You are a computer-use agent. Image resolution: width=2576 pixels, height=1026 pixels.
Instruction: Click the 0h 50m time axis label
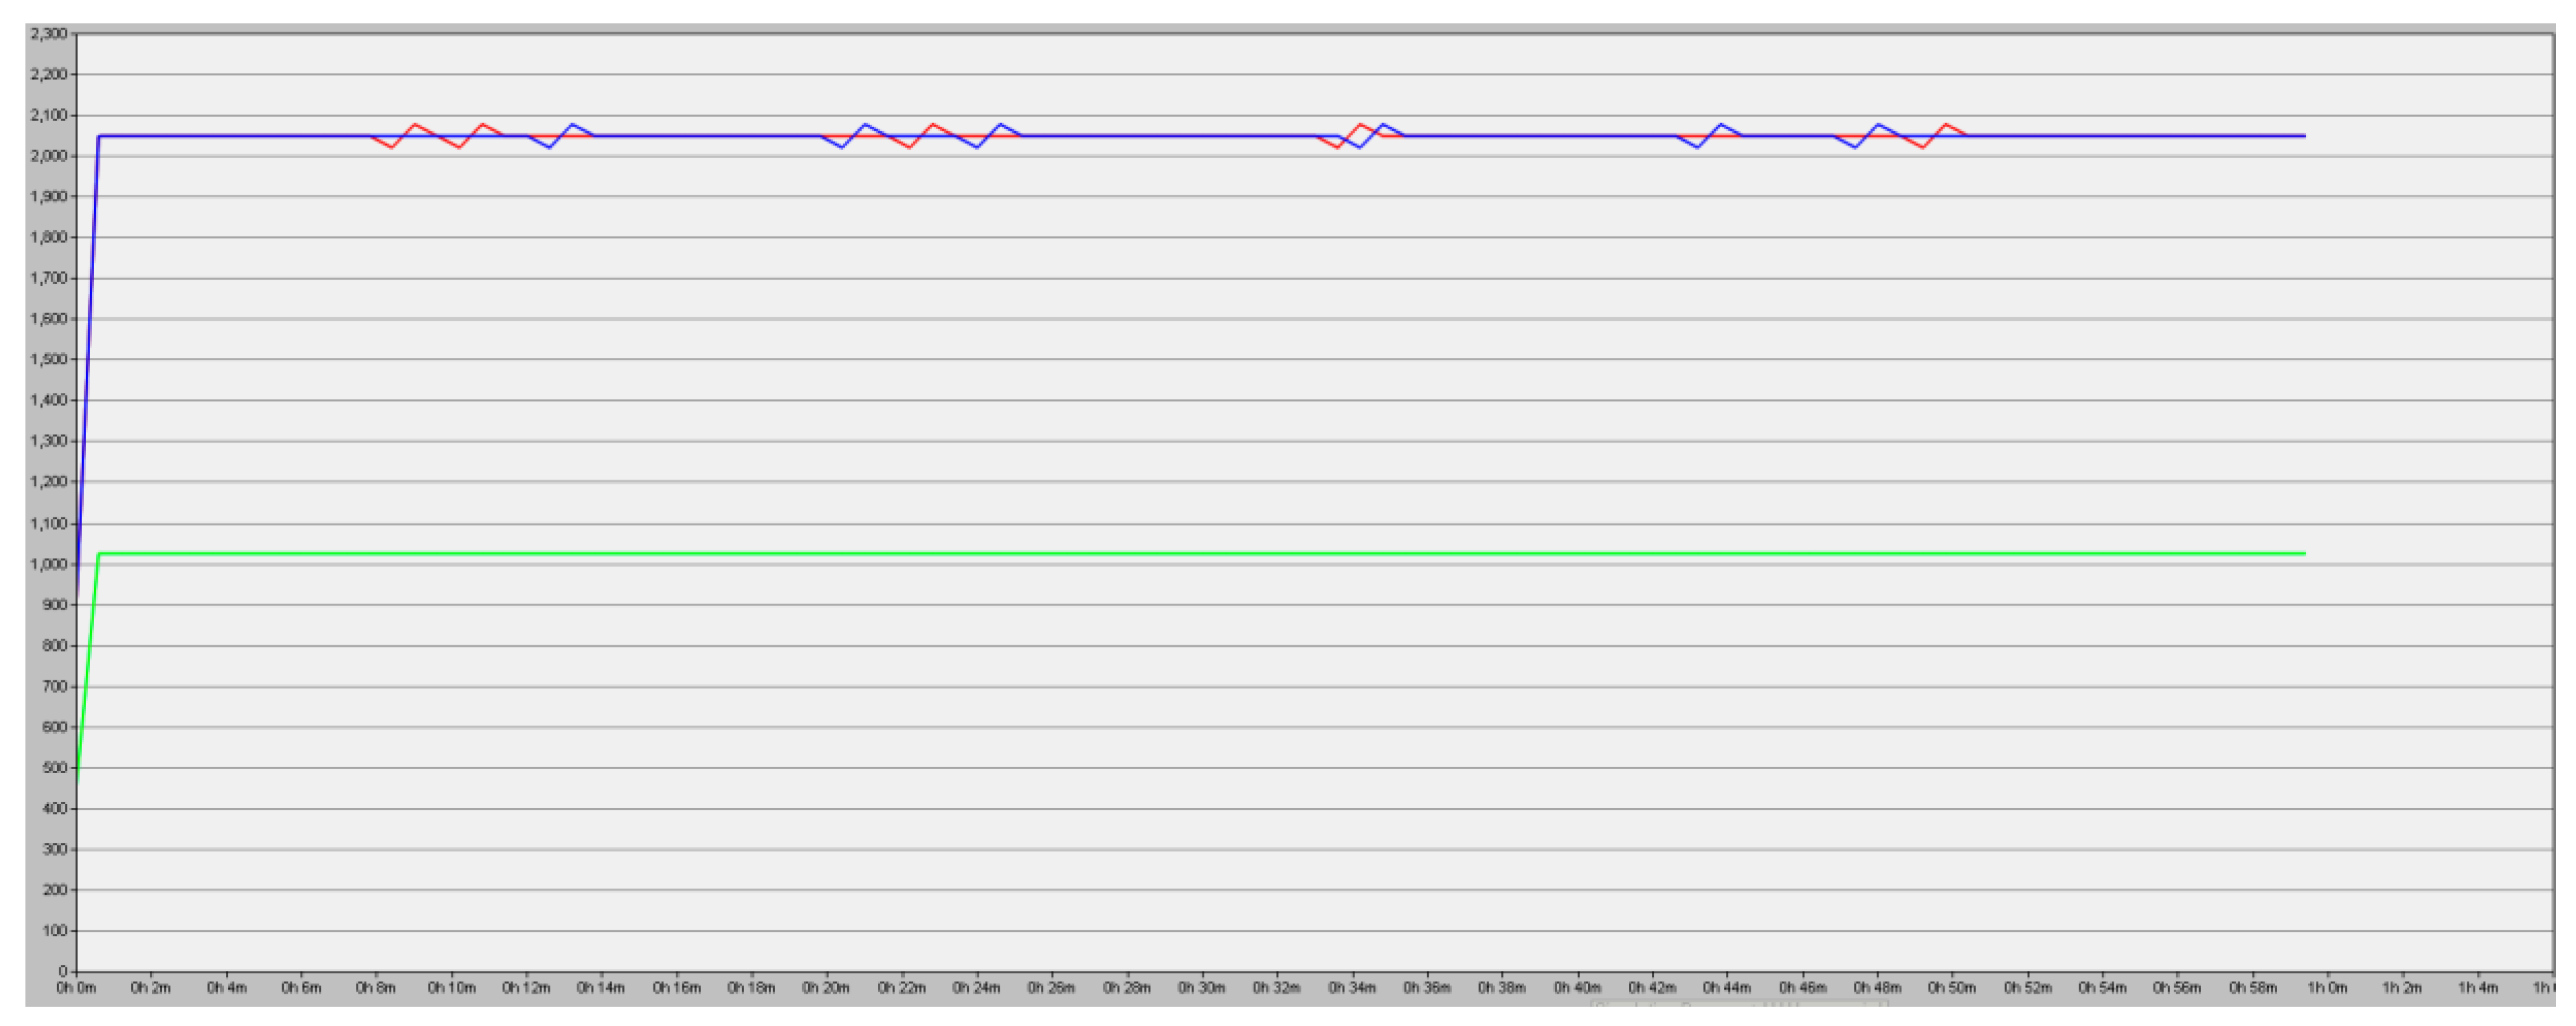[x=1951, y=988]
